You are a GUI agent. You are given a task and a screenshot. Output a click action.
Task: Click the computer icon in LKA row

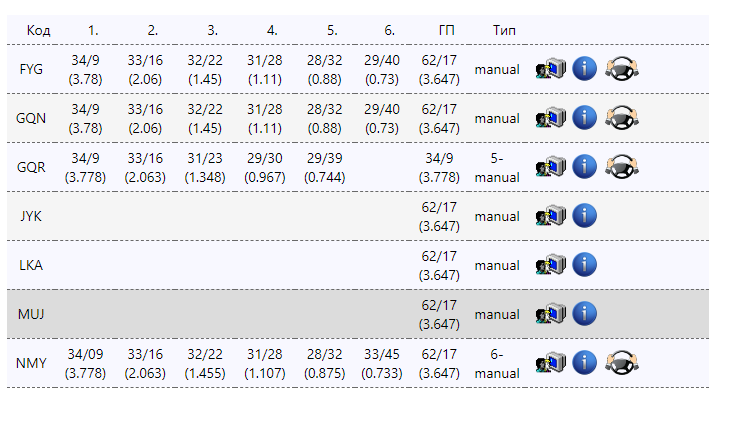point(551,265)
